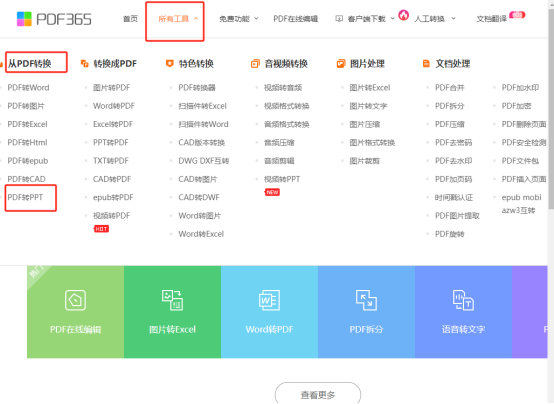Open the PDF在线编辑 green tile

[75, 312]
